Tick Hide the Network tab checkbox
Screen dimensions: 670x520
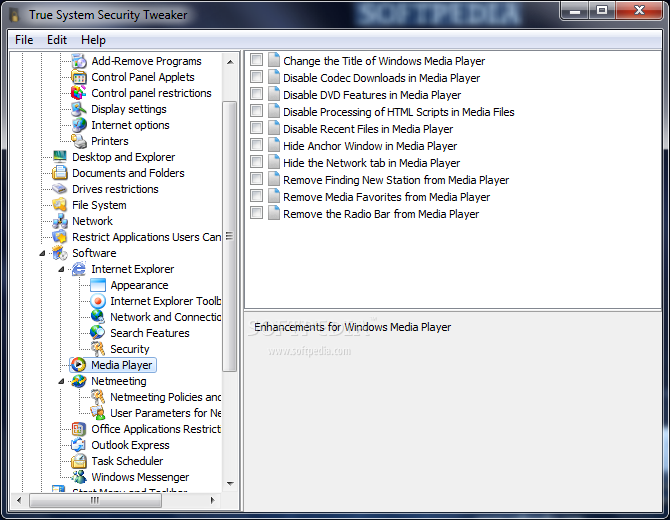pos(256,162)
